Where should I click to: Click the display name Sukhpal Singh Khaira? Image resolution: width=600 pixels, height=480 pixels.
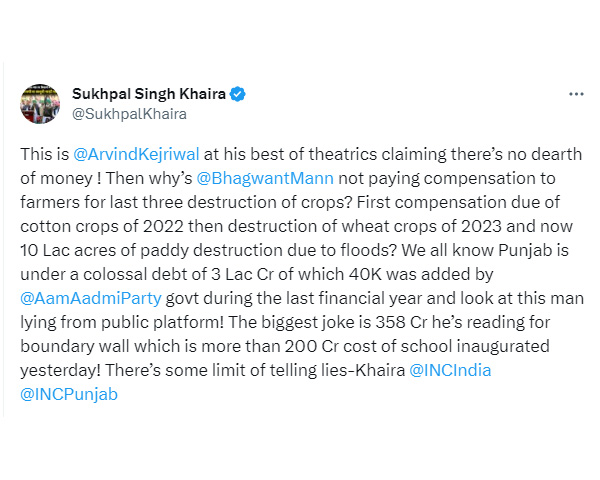[149, 94]
